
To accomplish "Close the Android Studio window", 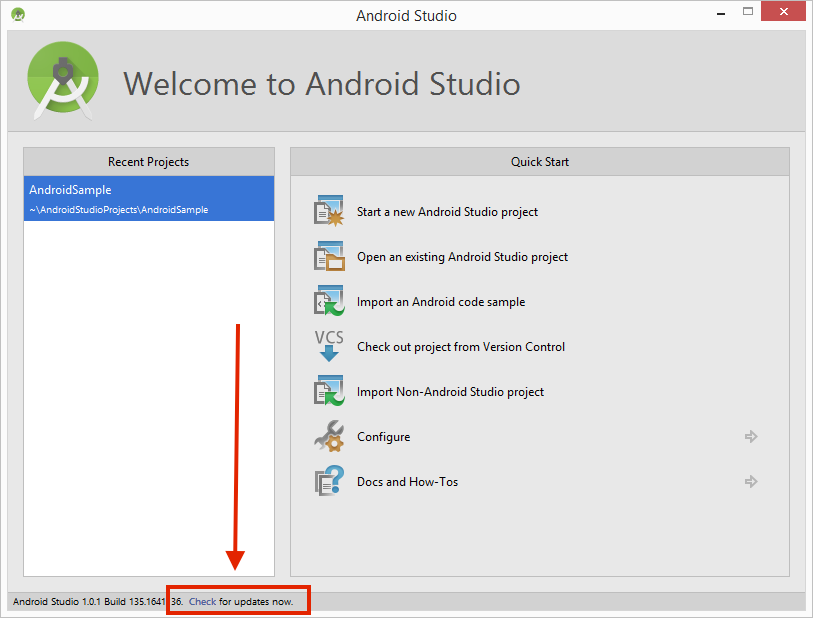I will click(x=783, y=11).
